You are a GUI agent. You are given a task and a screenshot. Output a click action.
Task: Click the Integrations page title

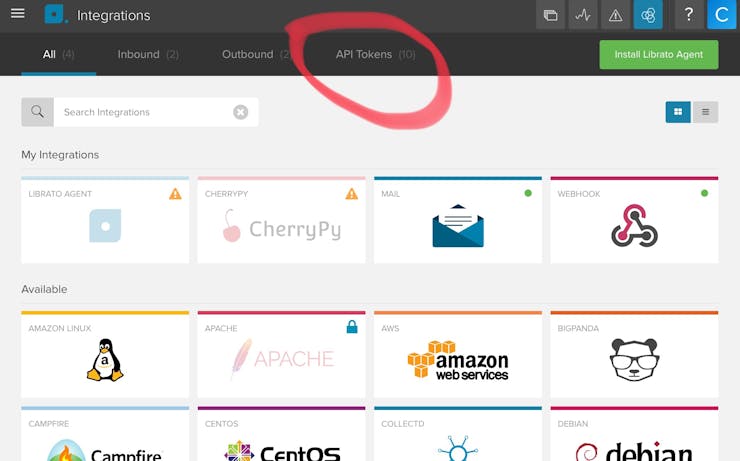(114, 16)
